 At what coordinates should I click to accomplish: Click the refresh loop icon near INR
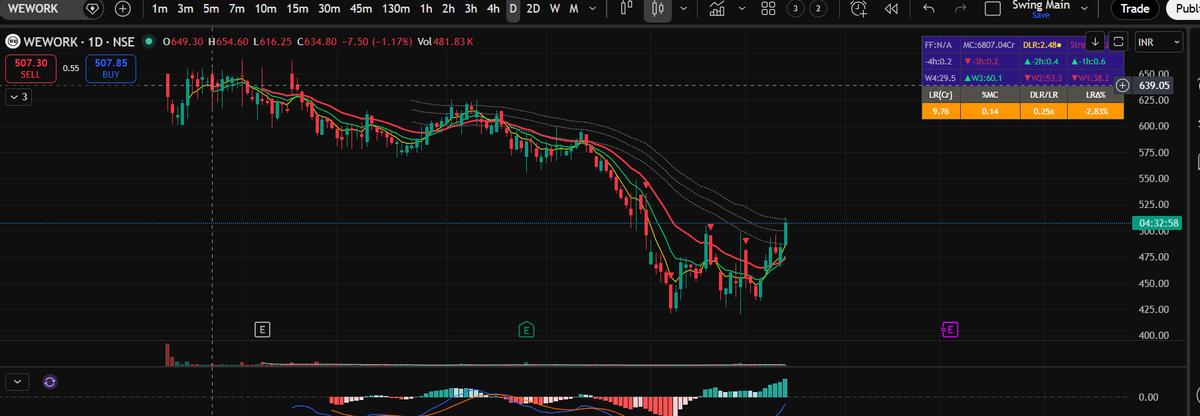(x=1118, y=42)
